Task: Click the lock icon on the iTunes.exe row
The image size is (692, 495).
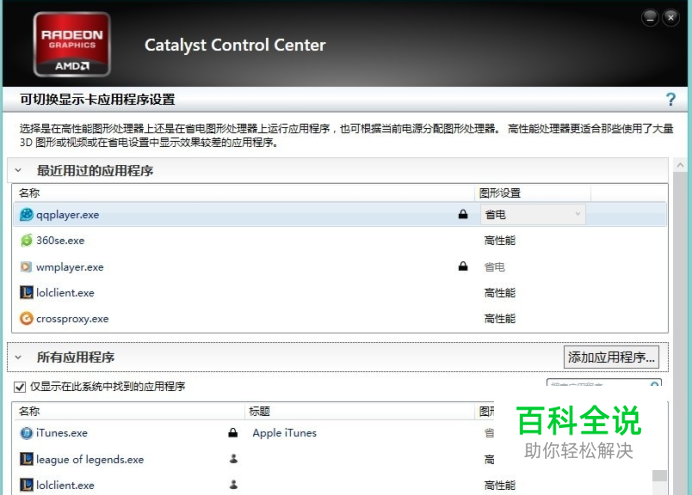Action: [x=233, y=433]
